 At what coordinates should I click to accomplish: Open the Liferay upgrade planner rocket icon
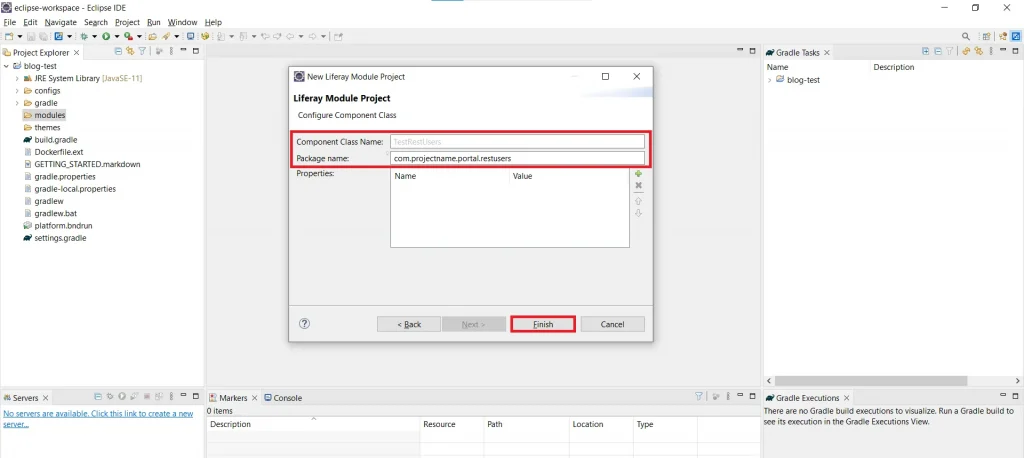(166, 37)
